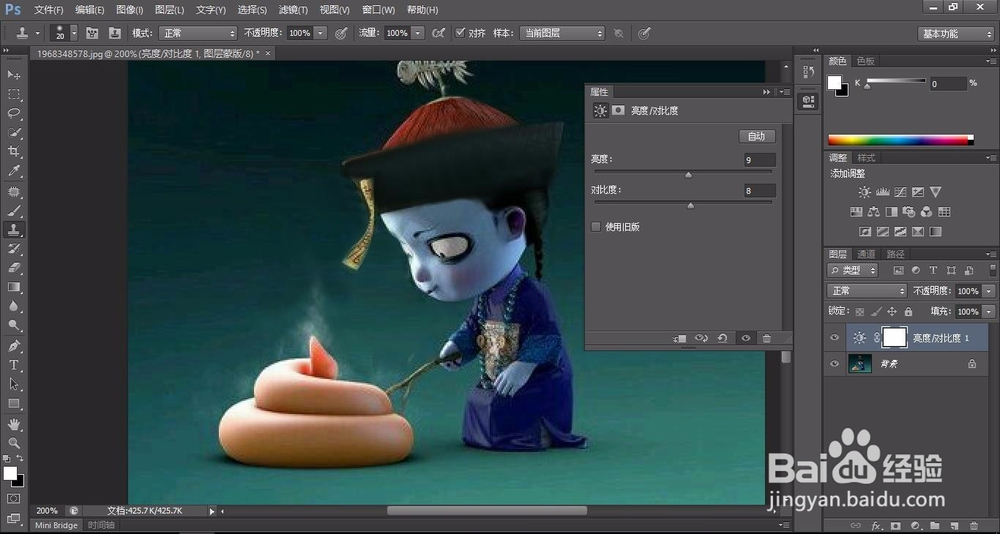Select the Quick Selection tool
Screen dimensions: 1000x534
pyautogui.click(x=13, y=133)
